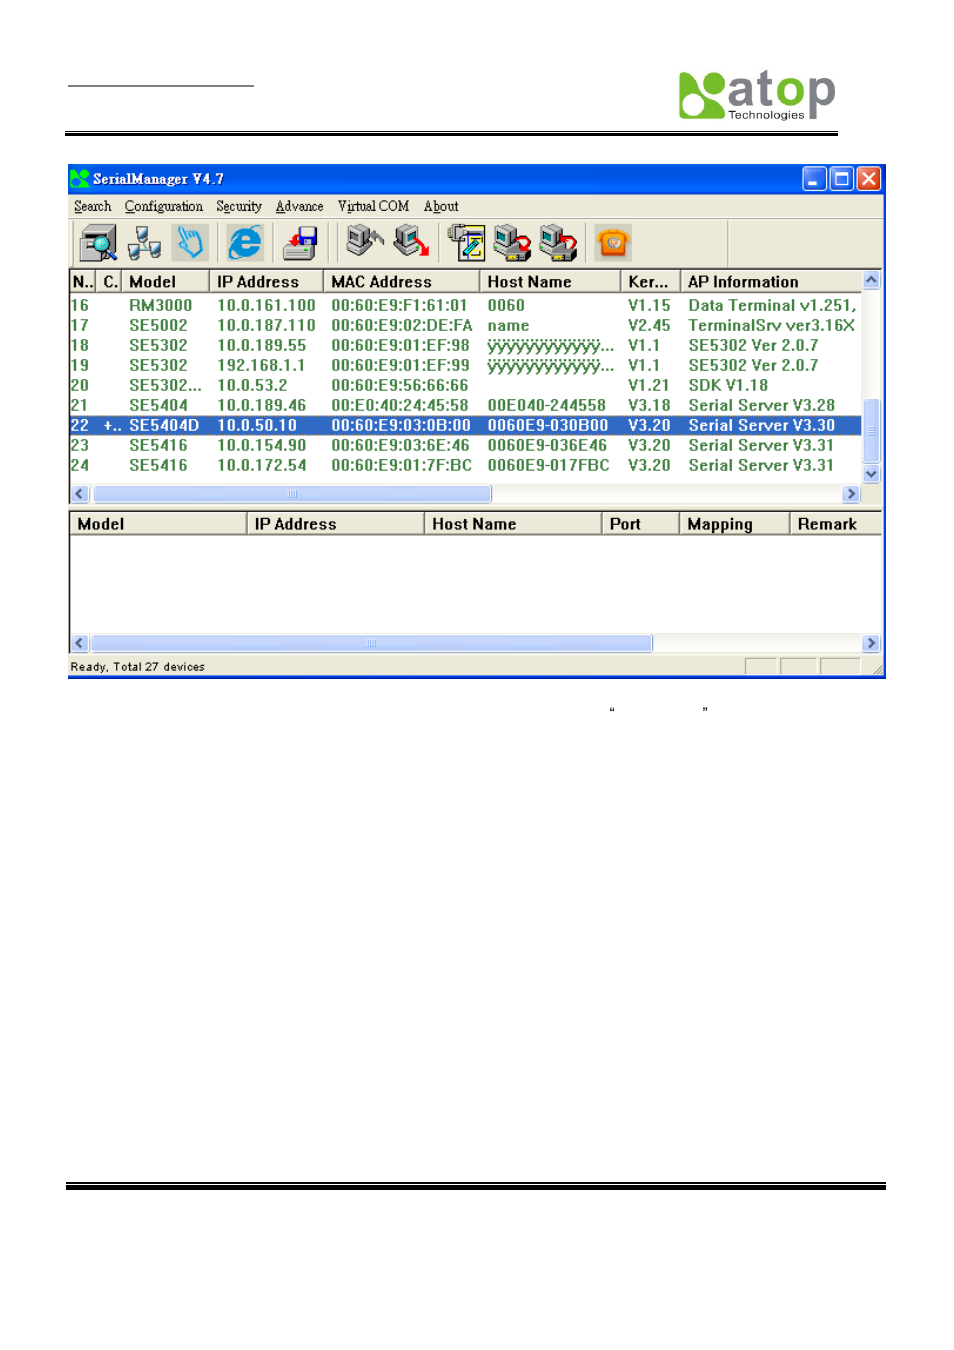Select SE5302 row with IP 192.168.1.1
The image size is (954, 1350).
click(466, 365)
